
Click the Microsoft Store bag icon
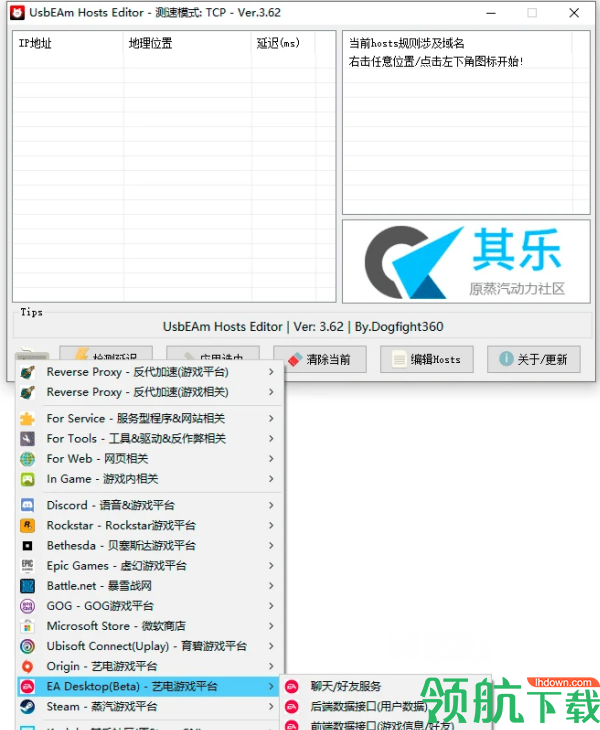click(27, 626)
